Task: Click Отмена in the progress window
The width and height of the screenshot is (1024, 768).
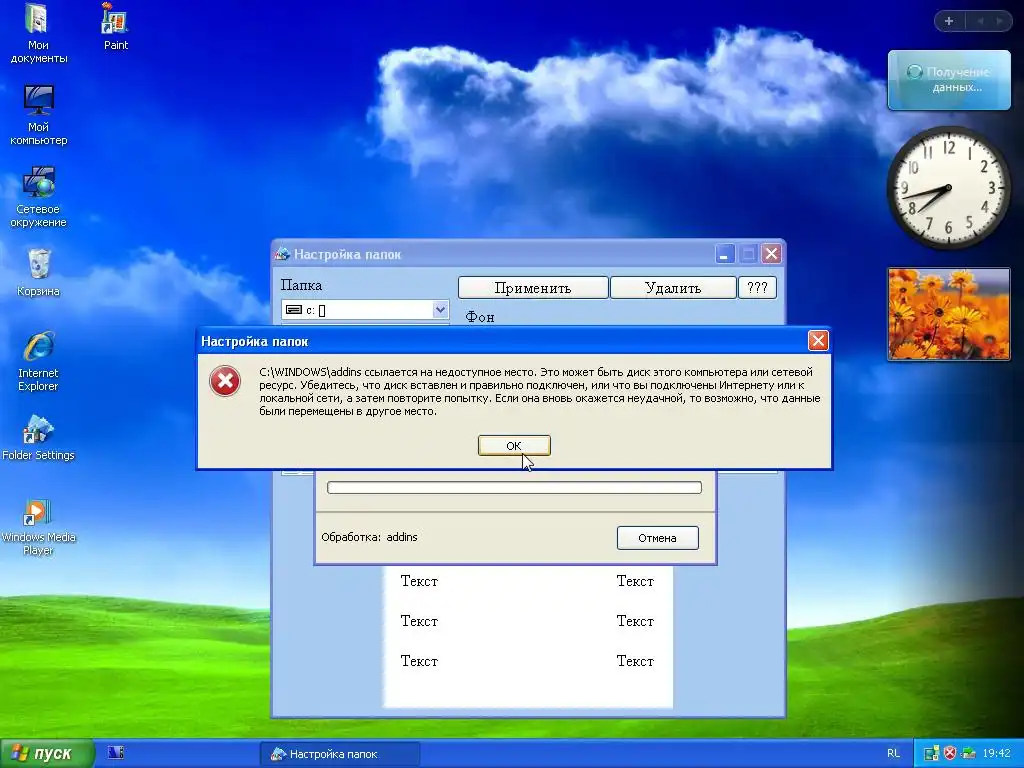Action: pos(658,537)
